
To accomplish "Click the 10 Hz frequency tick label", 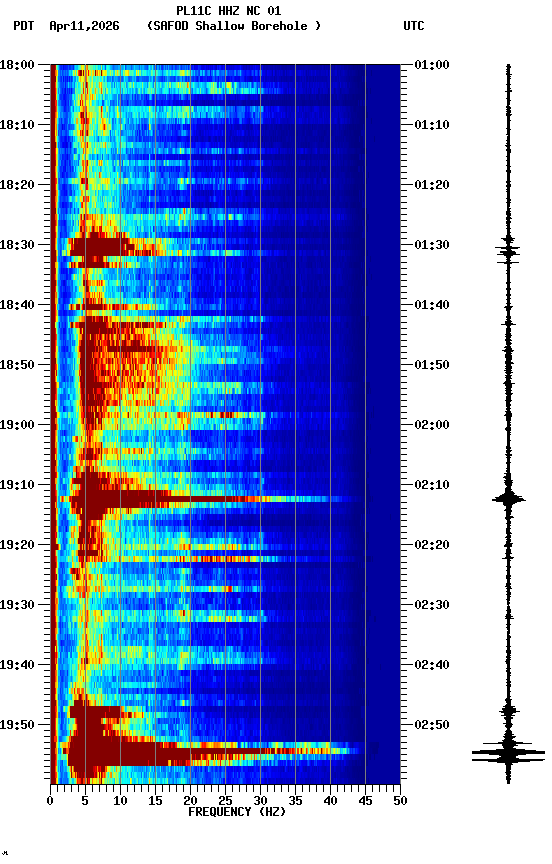I will 120,802.
